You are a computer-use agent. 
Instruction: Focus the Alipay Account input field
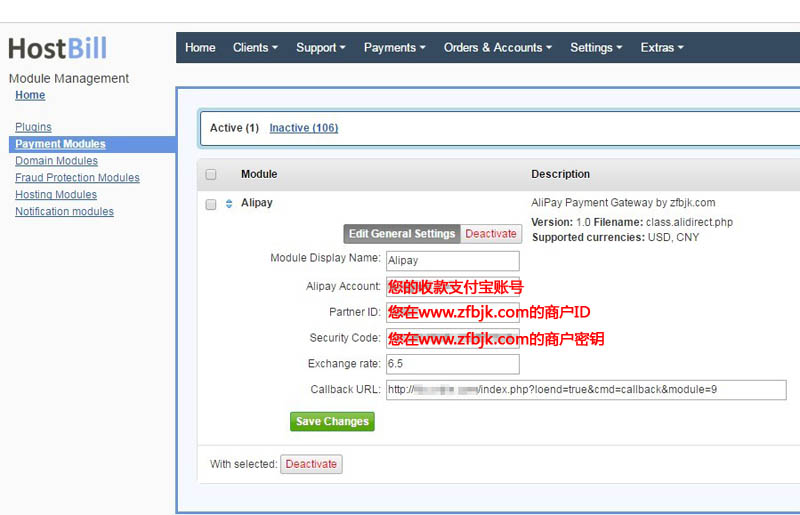[x=453, y=287]
